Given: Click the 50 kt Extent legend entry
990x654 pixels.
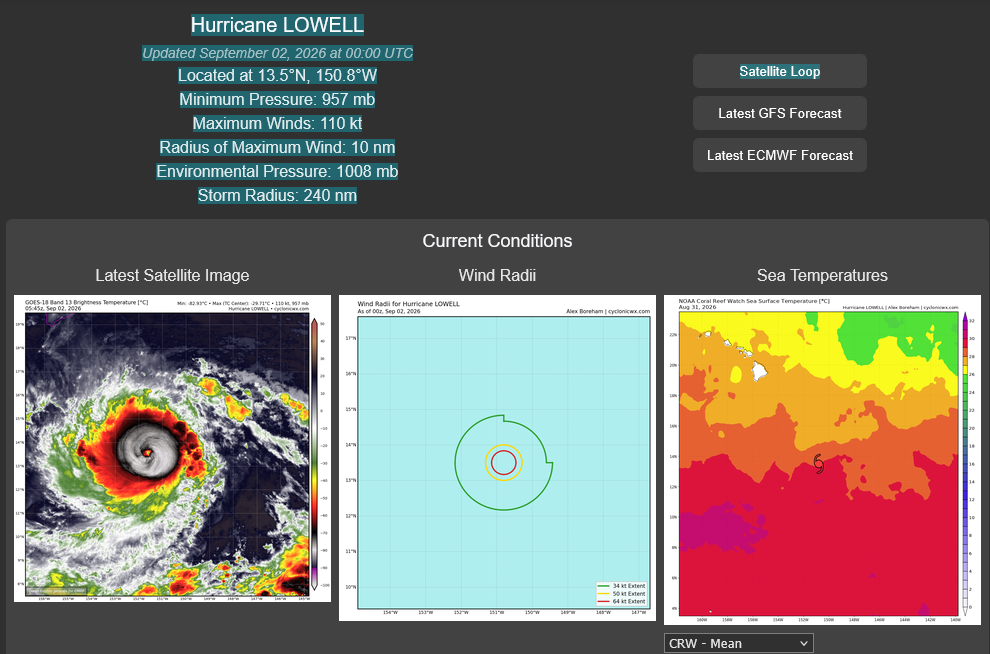Looking at the screenshot, I should click(622, 594).
